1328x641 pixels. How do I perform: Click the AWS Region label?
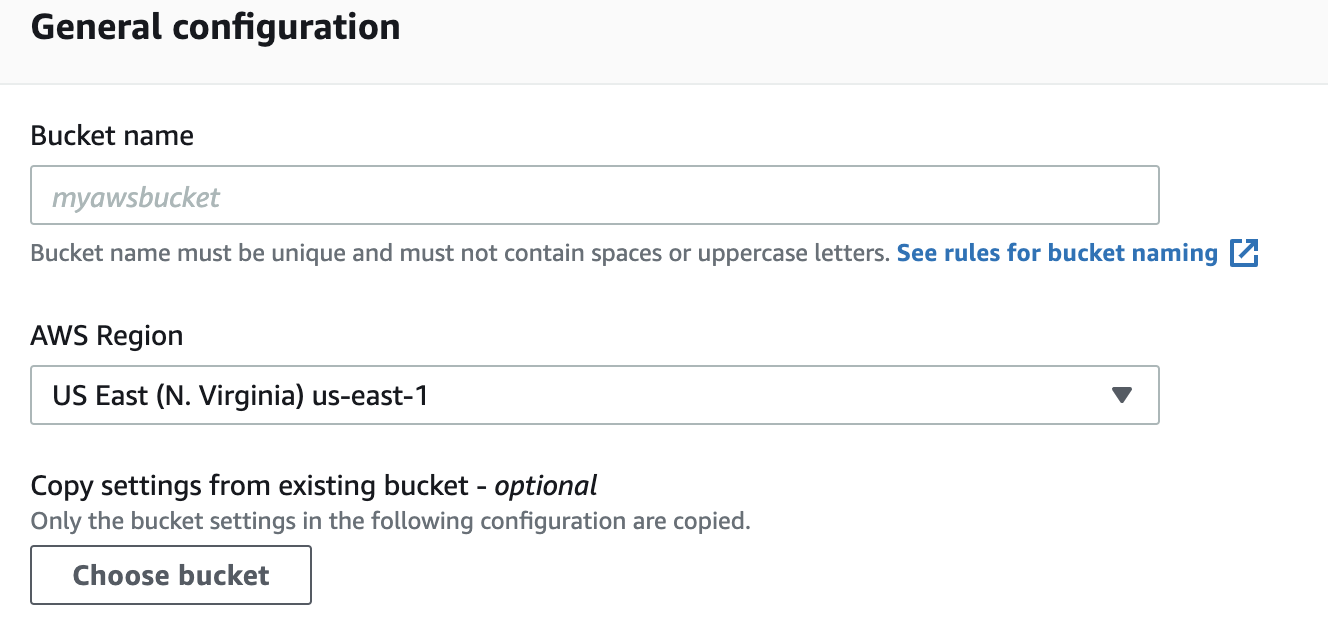coord(107,336)
